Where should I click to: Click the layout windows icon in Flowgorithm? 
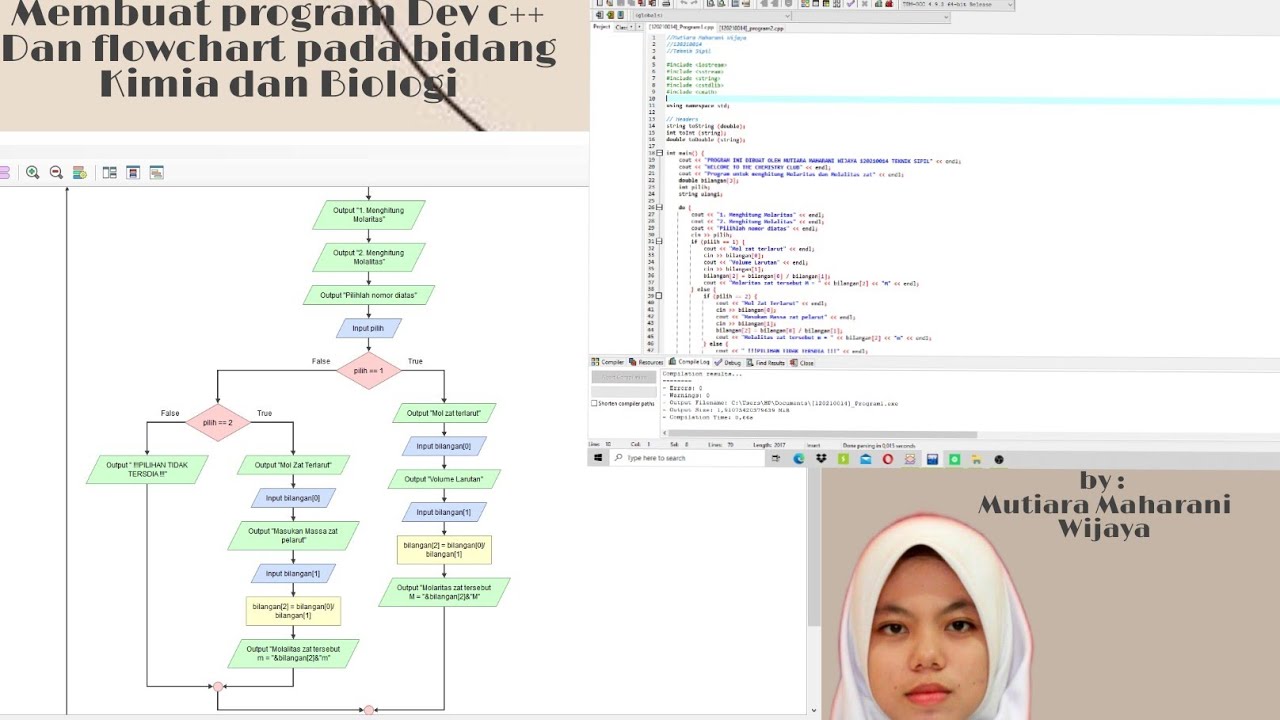point(156,173)
